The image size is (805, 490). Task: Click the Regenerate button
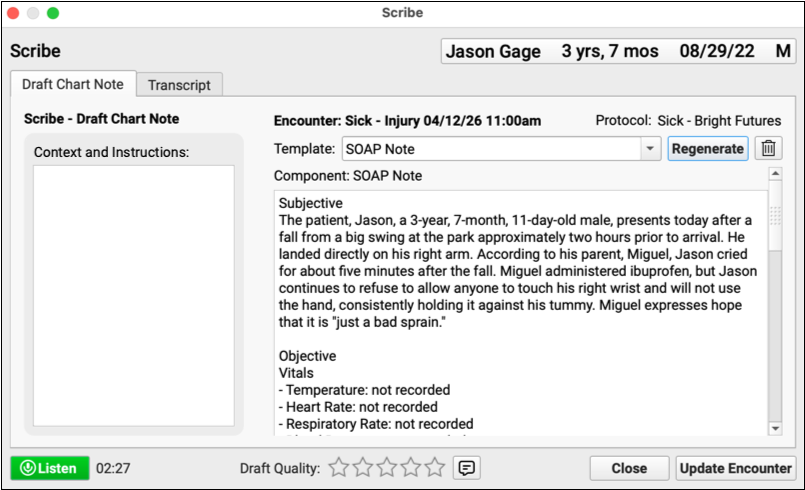pyautogui.click(x=708, y=149)
